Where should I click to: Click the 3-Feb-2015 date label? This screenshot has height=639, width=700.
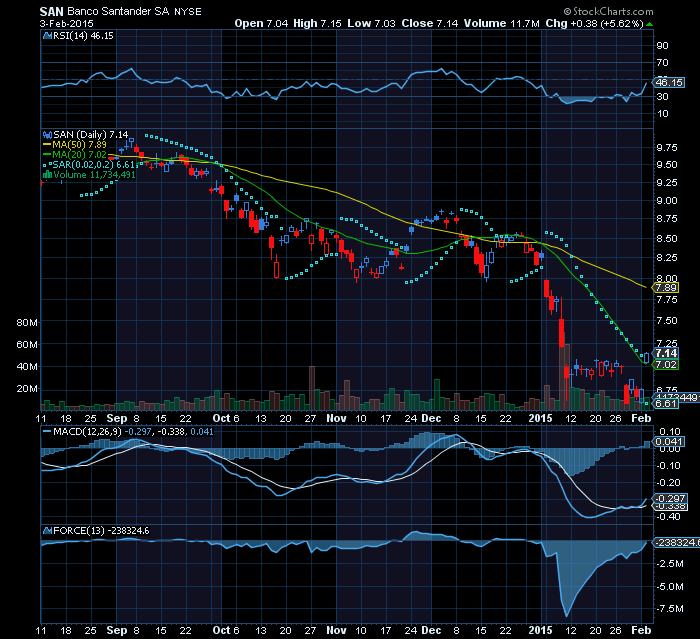tap(66, 24)
